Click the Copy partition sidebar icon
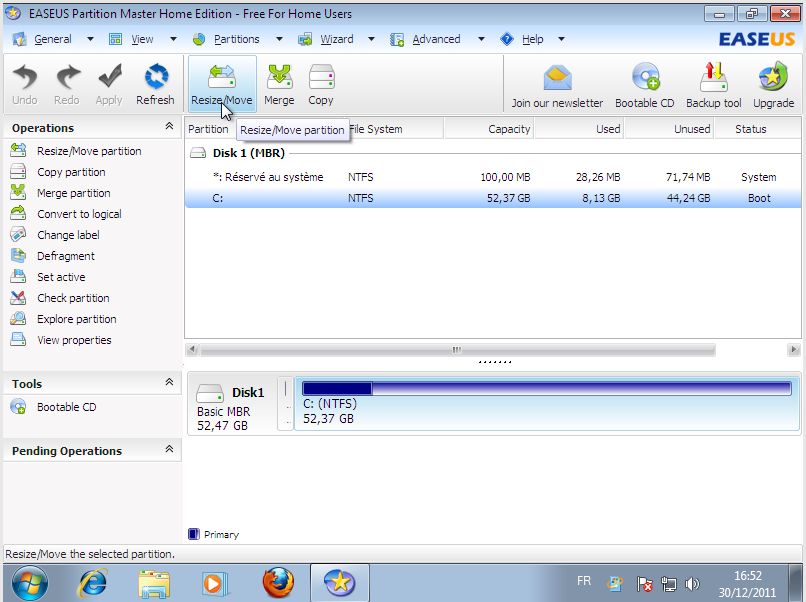Screen dimensions: 806x602 [18, 172]
